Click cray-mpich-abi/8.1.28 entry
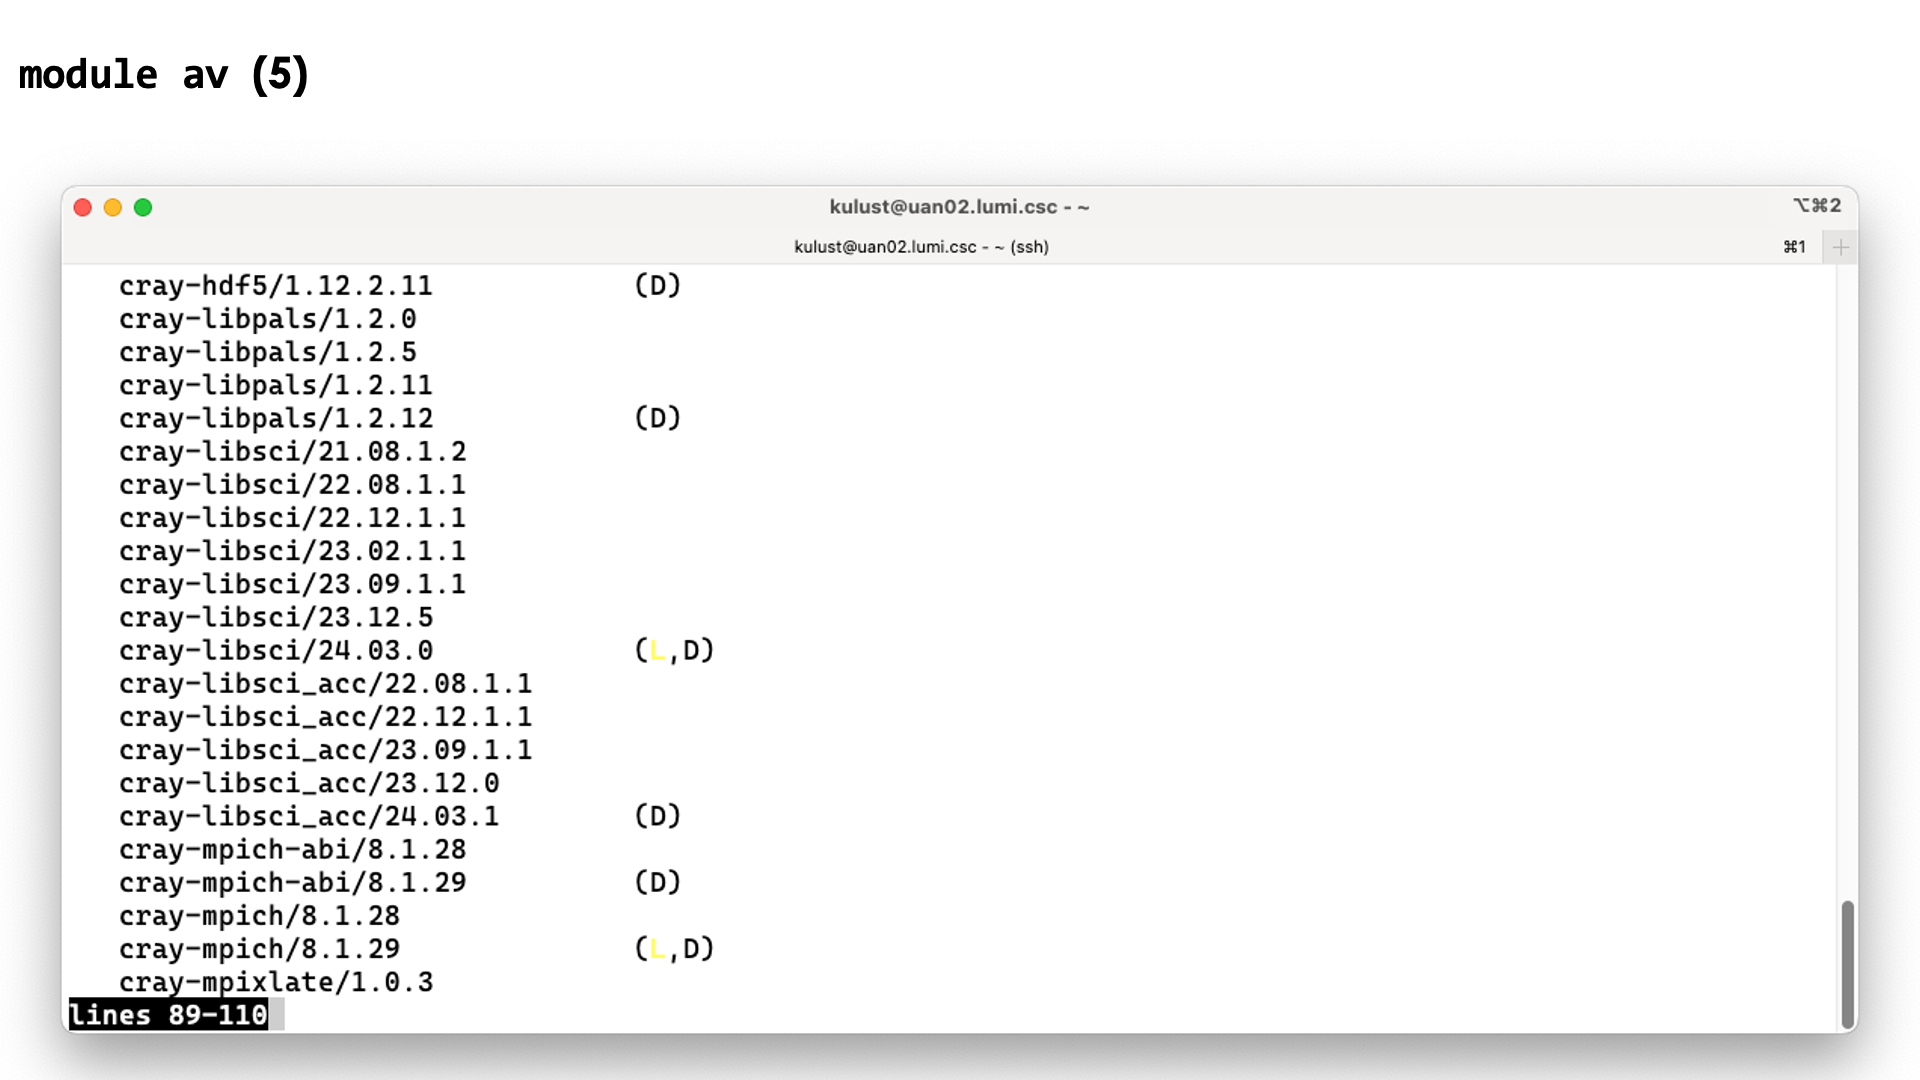This screenshot has height=1080, width=1920. (x=293, y=850)
